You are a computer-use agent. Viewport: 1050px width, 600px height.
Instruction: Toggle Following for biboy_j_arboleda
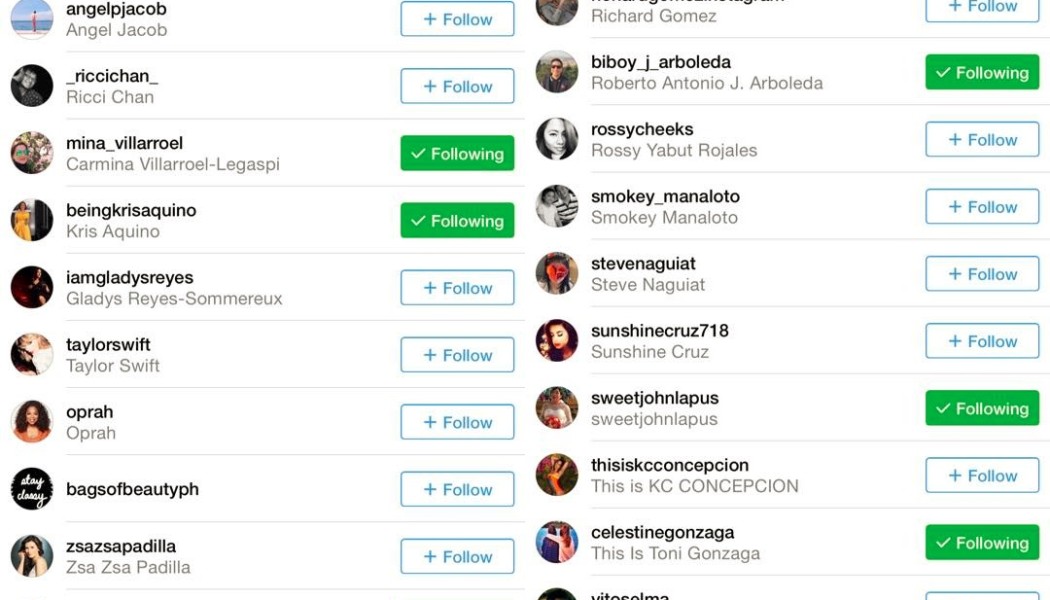tap(982, 72)
